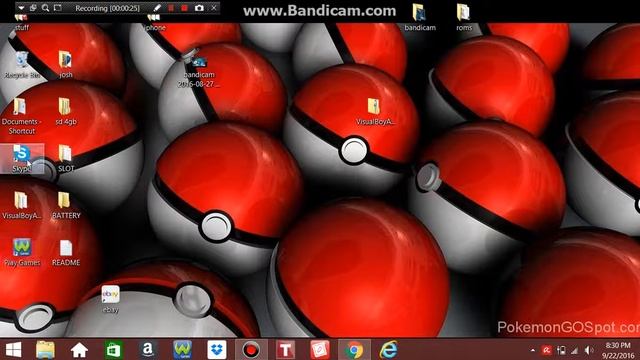Select the README file icon
The height and width of the screenshot is (360, 640).
pos(66,253)
